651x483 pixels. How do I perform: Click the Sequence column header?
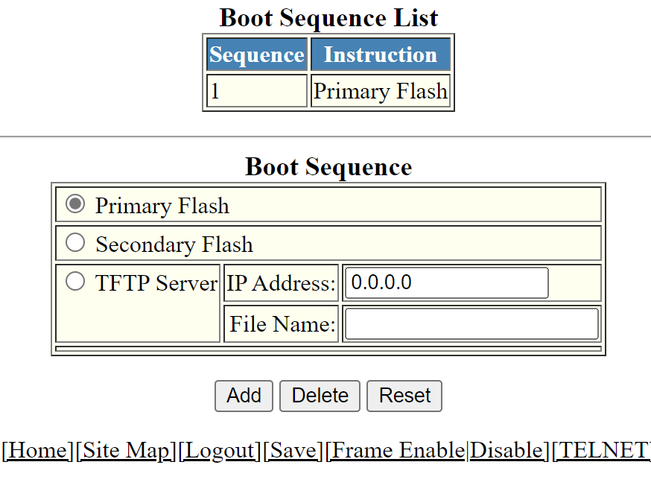(x=256, y=55)
